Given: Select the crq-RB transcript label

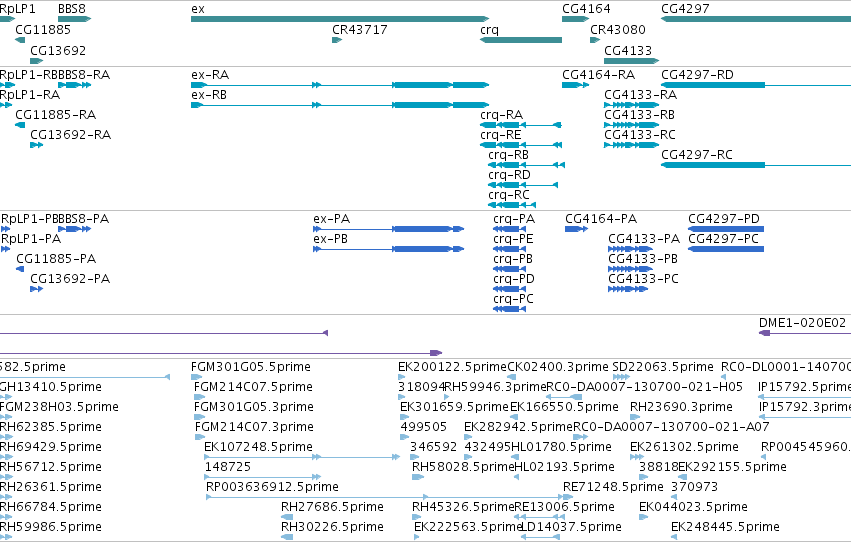Looking at the screenshot, I should [x=509, y=155].
